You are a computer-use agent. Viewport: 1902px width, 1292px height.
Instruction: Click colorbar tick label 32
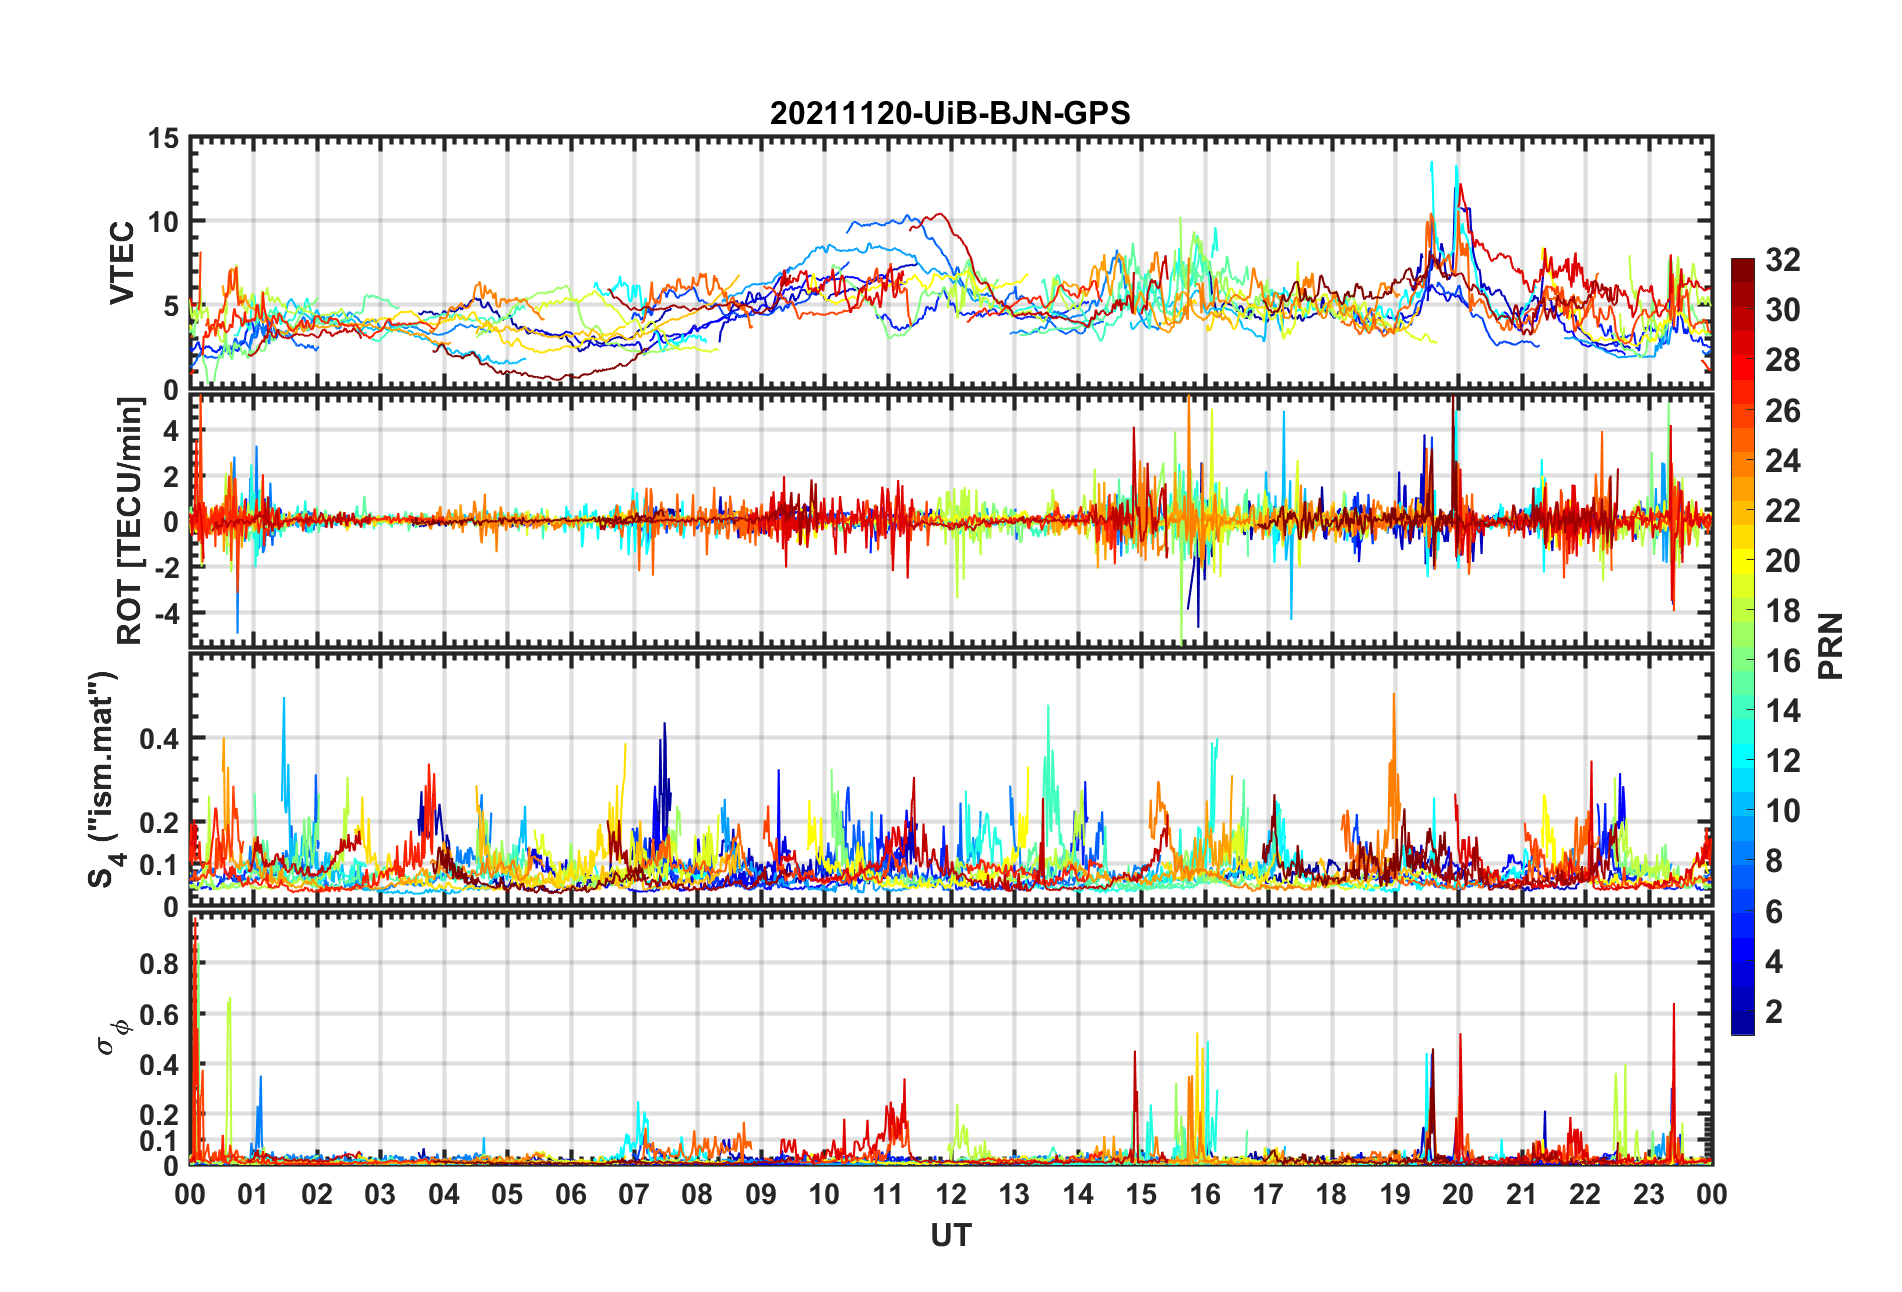coord(1782,260)
